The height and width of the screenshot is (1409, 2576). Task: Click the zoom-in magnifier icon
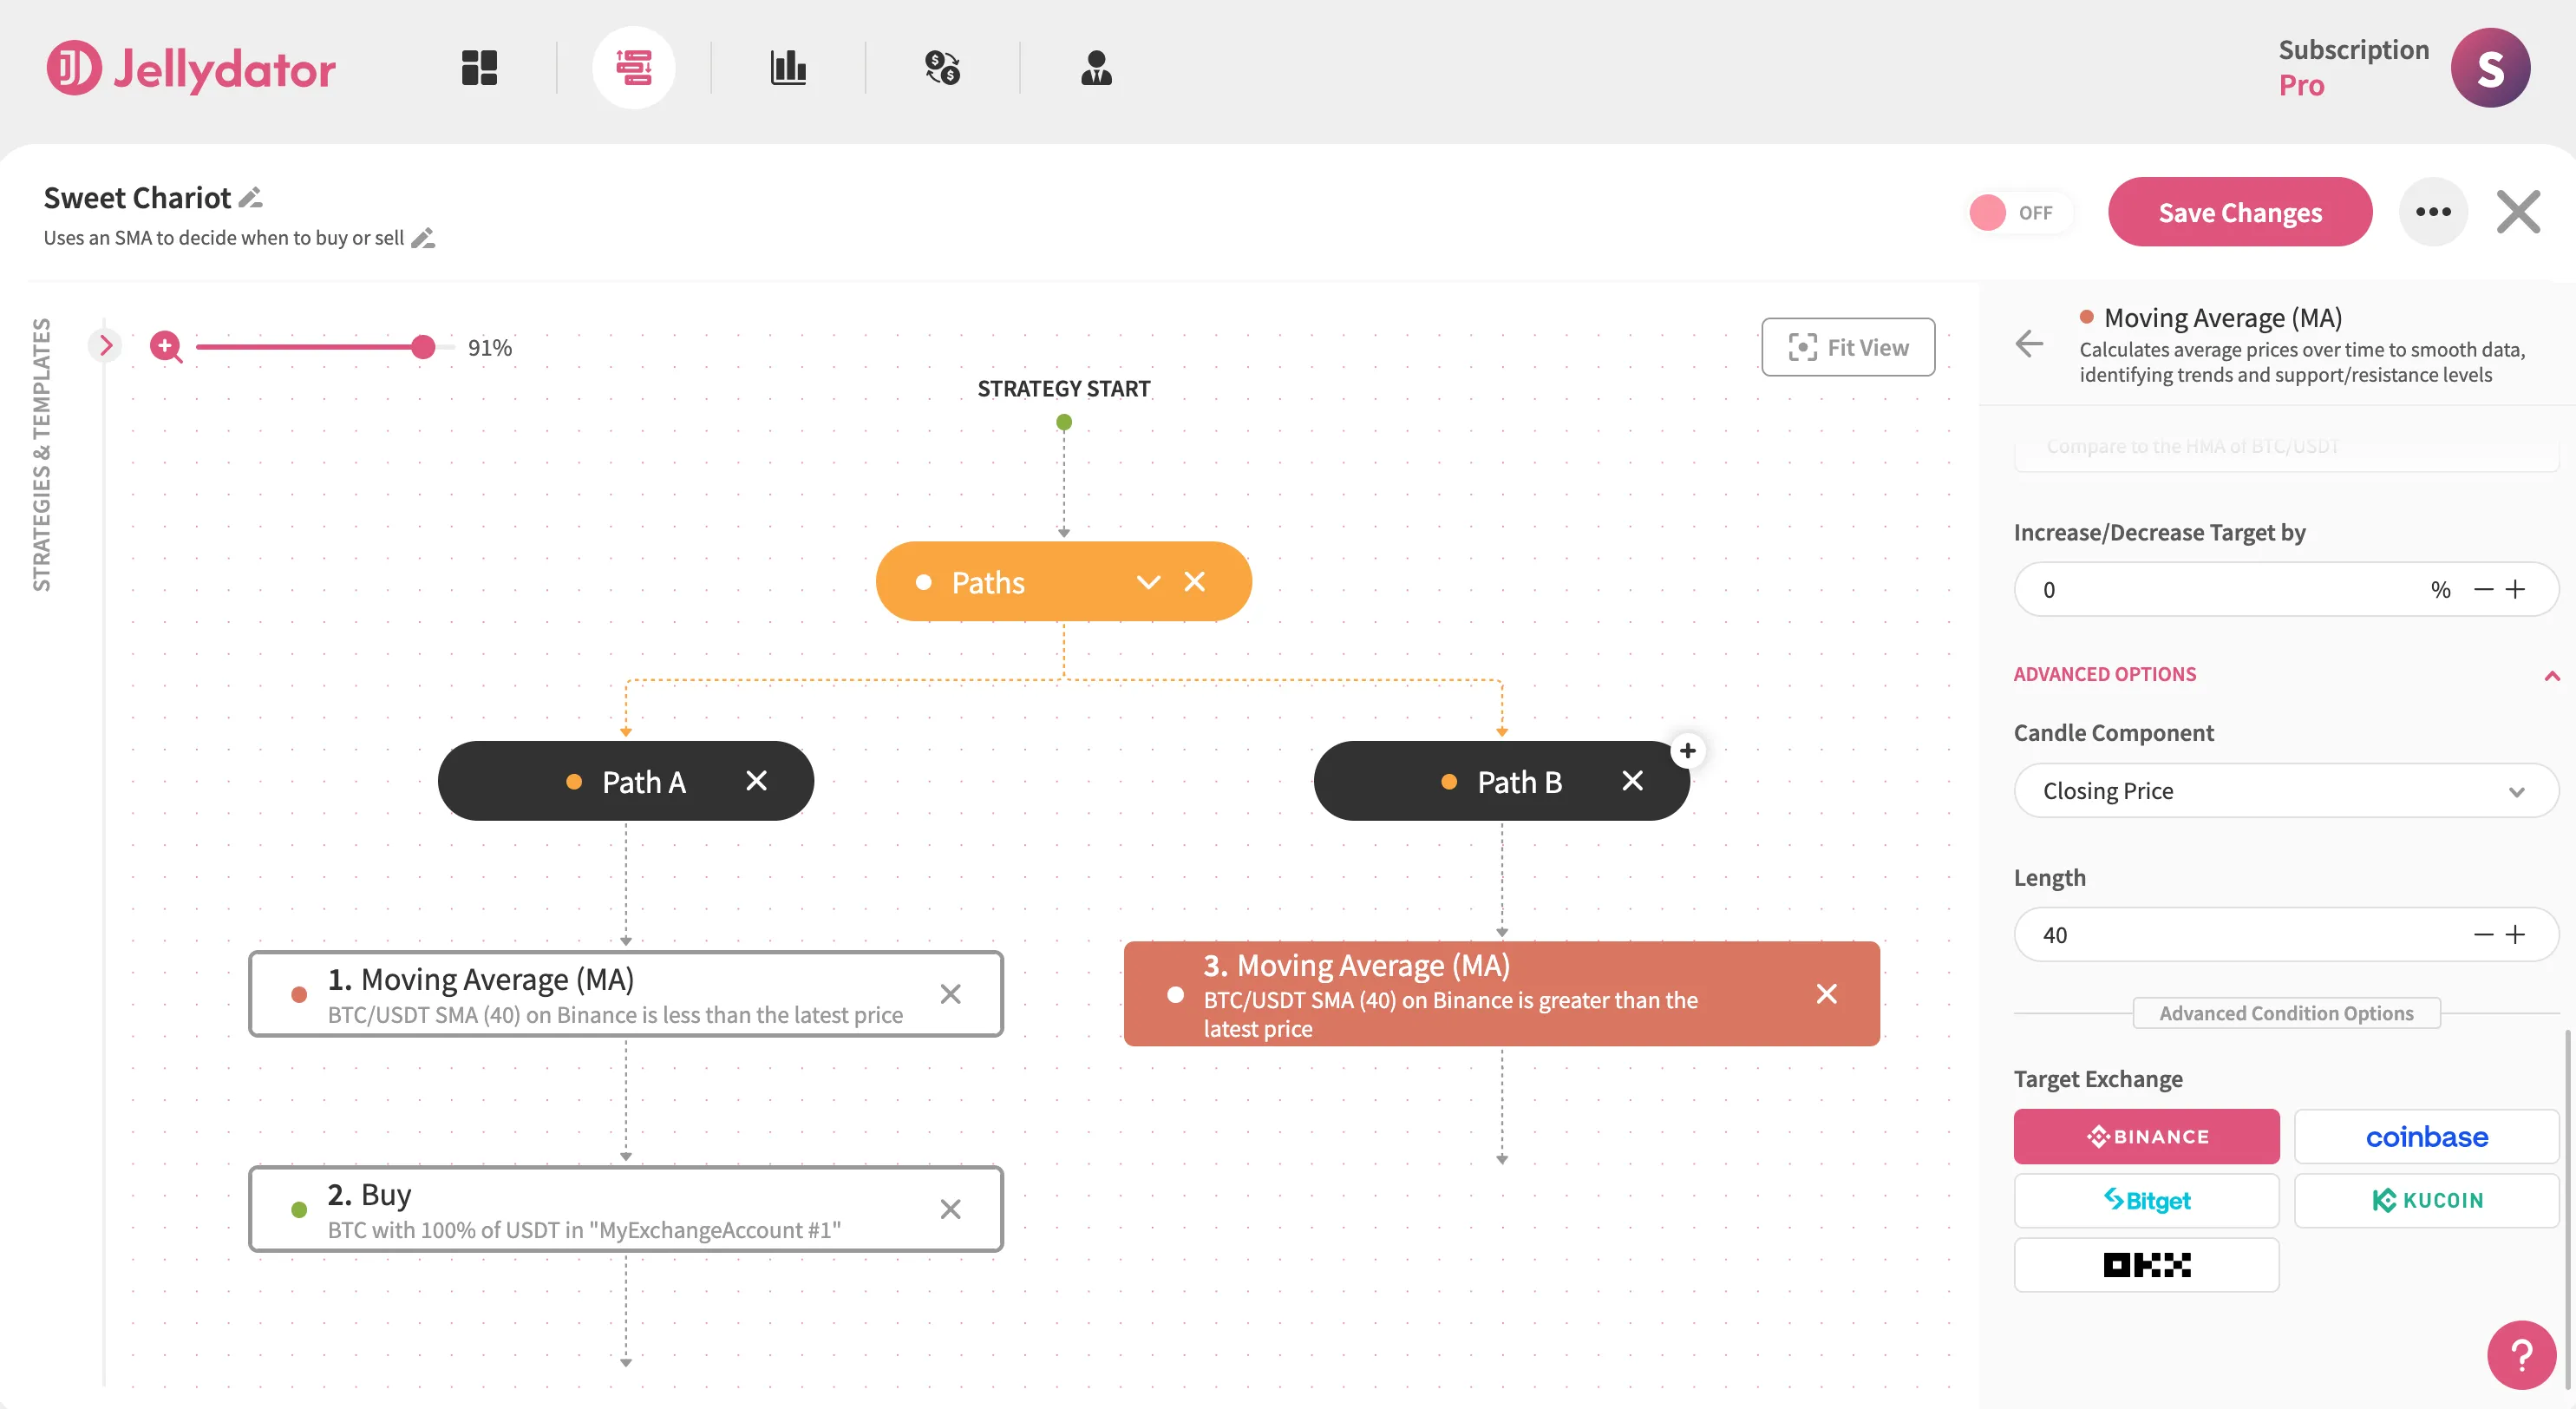coord(166,347)
